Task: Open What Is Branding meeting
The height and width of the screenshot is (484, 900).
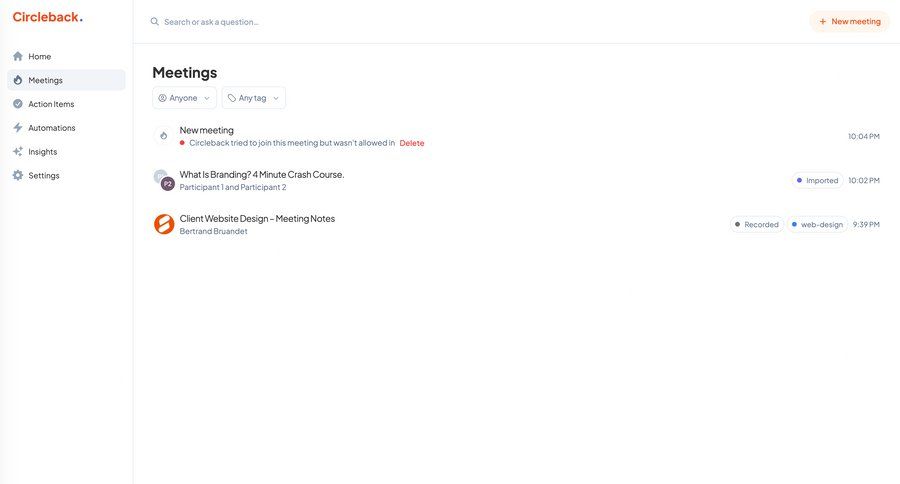Action: tap(262, 174)
